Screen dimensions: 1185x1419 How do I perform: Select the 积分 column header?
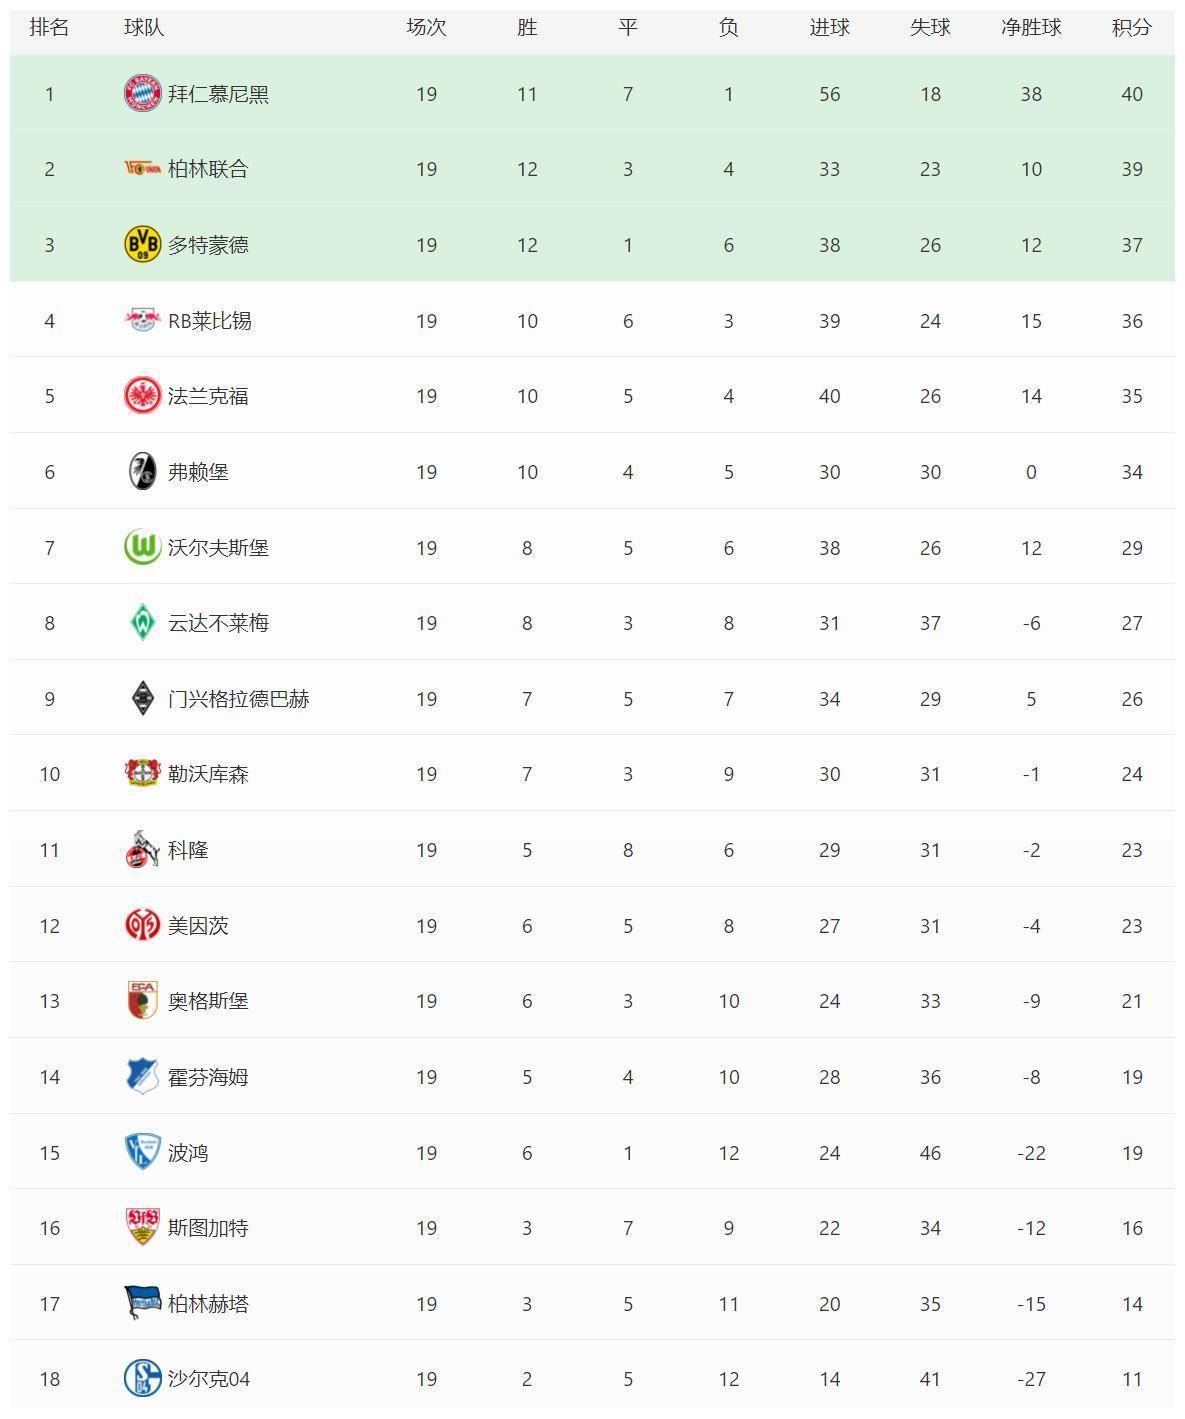pos(1131,27)
